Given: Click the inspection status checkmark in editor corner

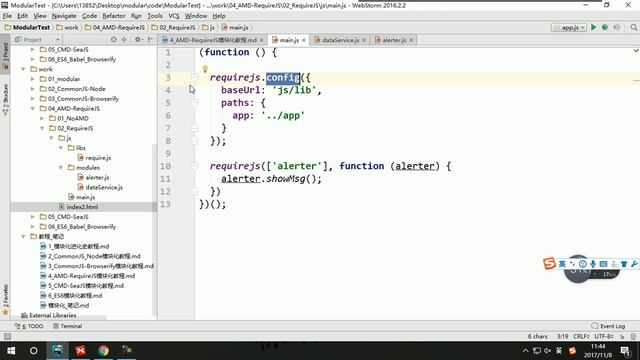Looking at the screenshot, I should (636, 51).
